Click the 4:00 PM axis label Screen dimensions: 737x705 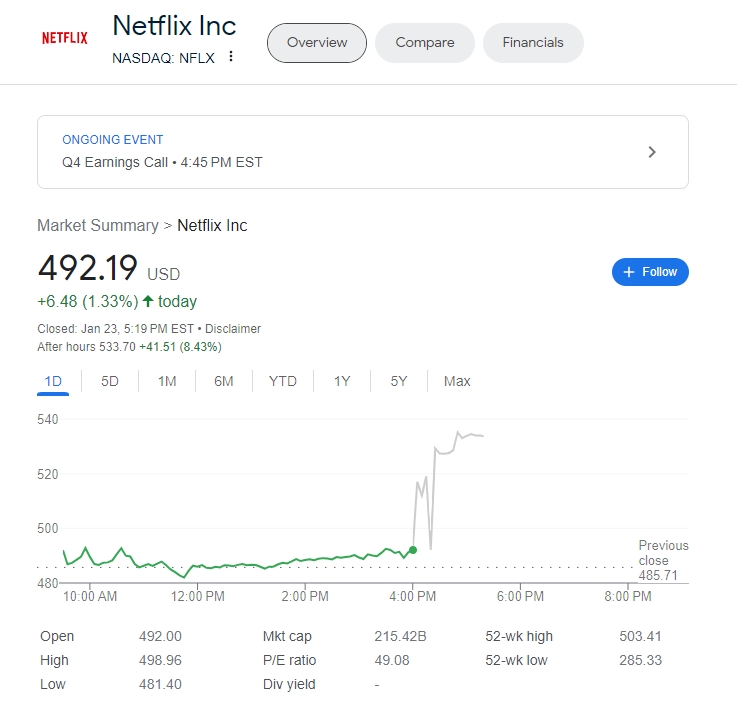(413, 596)
